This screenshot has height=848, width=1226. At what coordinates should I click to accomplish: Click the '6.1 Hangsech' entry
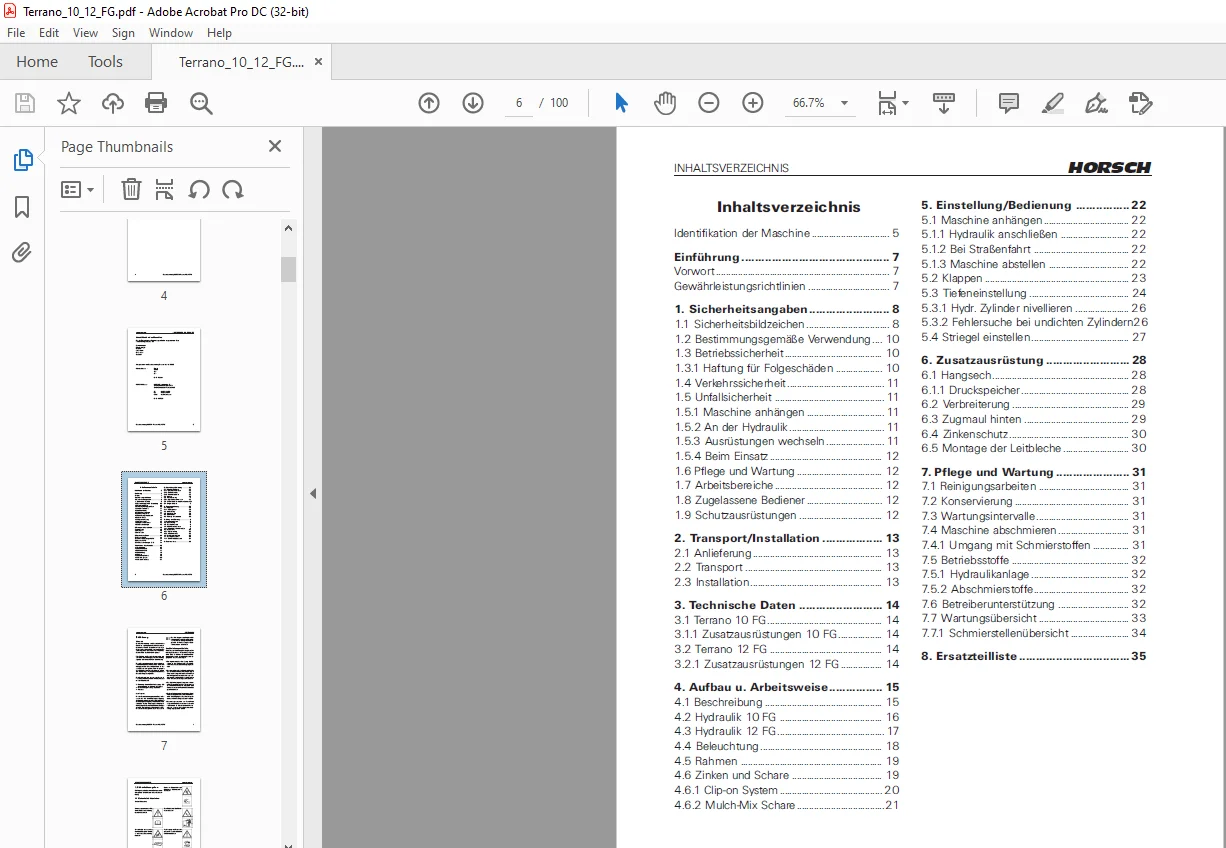[1034, 375]
